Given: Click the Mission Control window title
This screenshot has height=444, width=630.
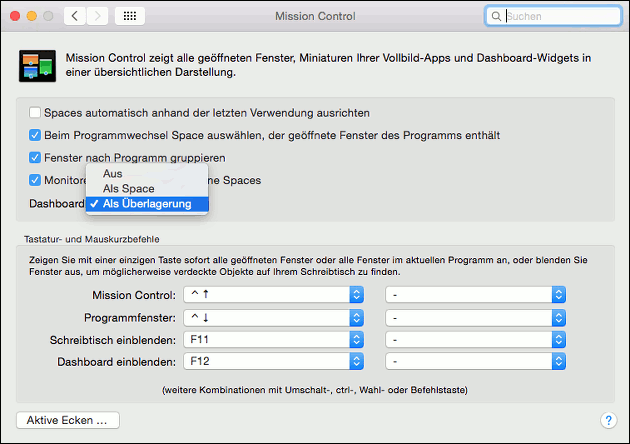Looking at the screenshot, I should click(x=315, y=16).
